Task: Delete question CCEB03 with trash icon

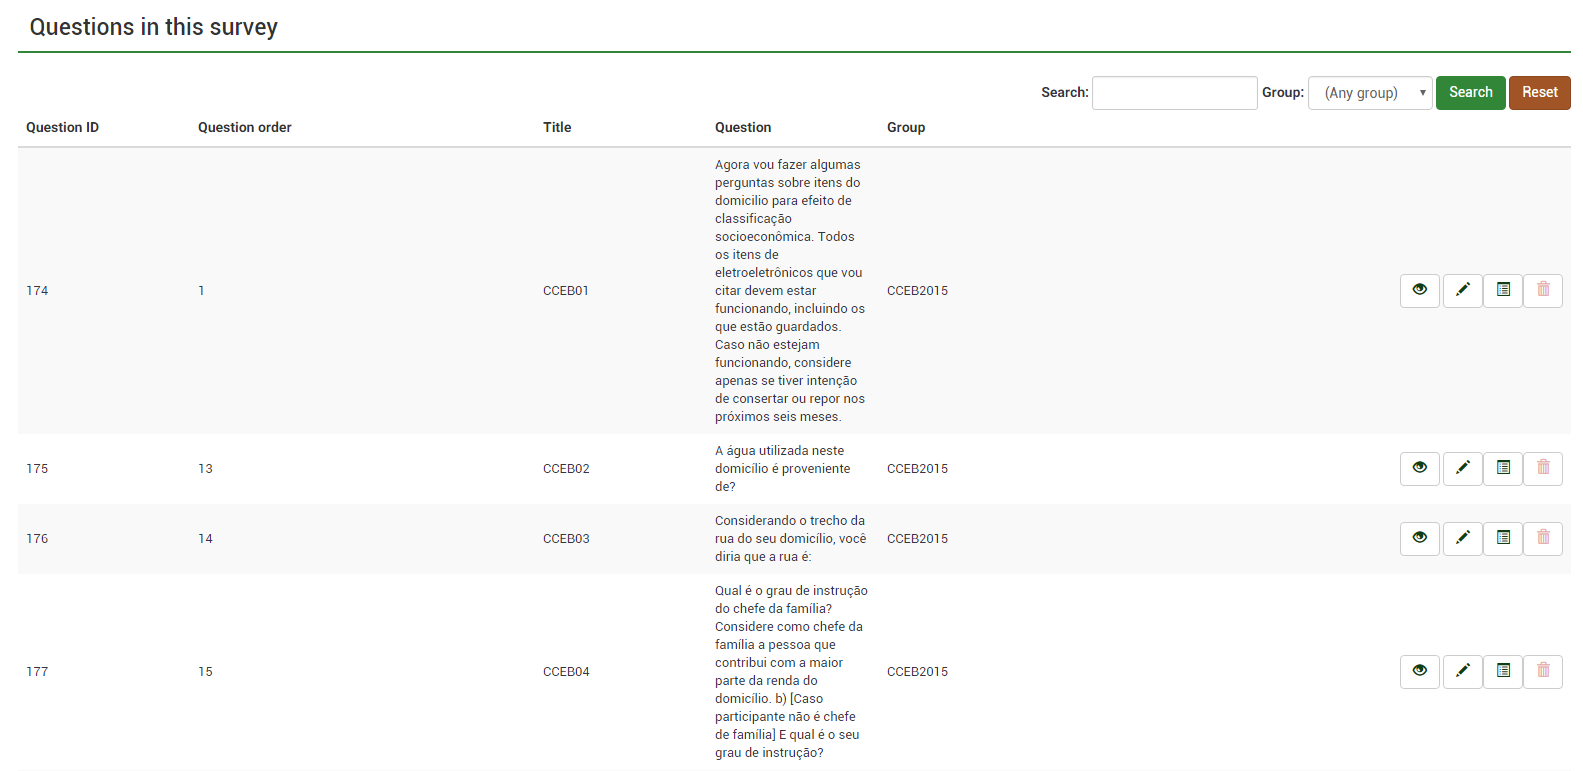Action: tap(1543, 538)
